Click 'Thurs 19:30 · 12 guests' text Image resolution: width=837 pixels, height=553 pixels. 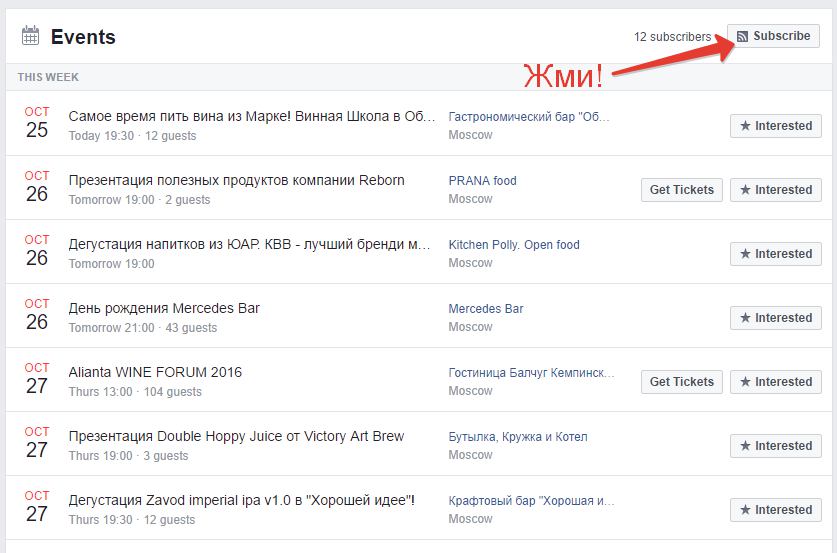coord(132,520)
